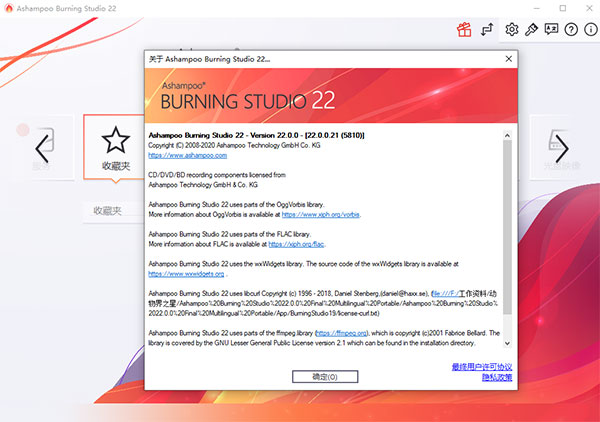Click the BURNING STUDIO 22 banner

pos(331,96)
